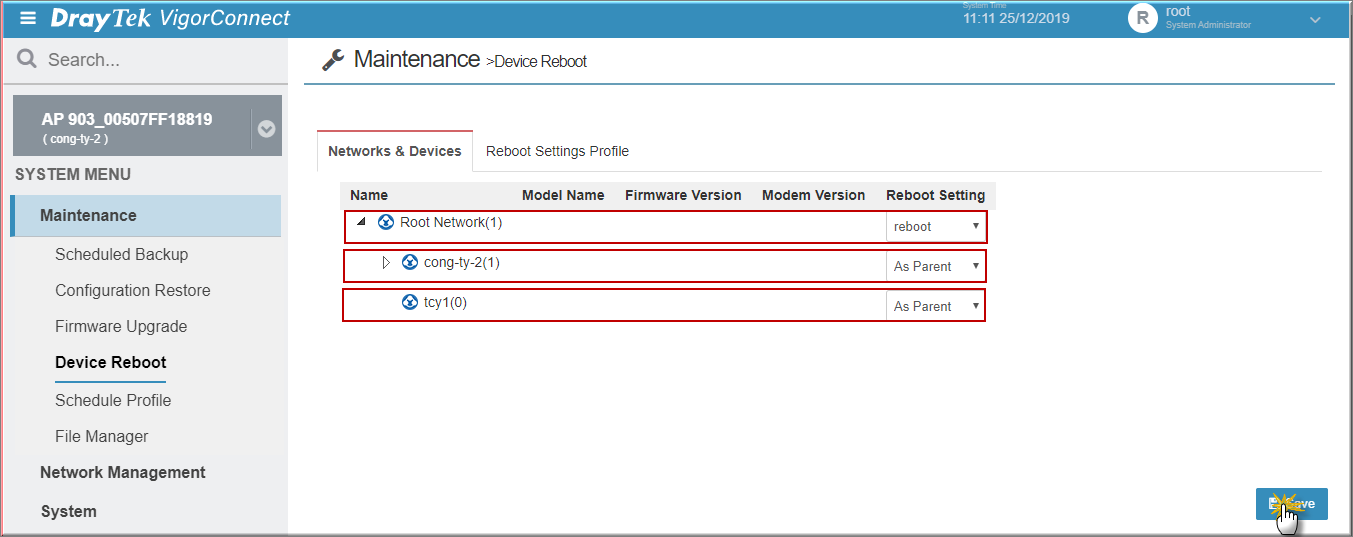
Task: Switch to Networks & Devices tab
Action: pyautogui.click(x=395, y=151)
